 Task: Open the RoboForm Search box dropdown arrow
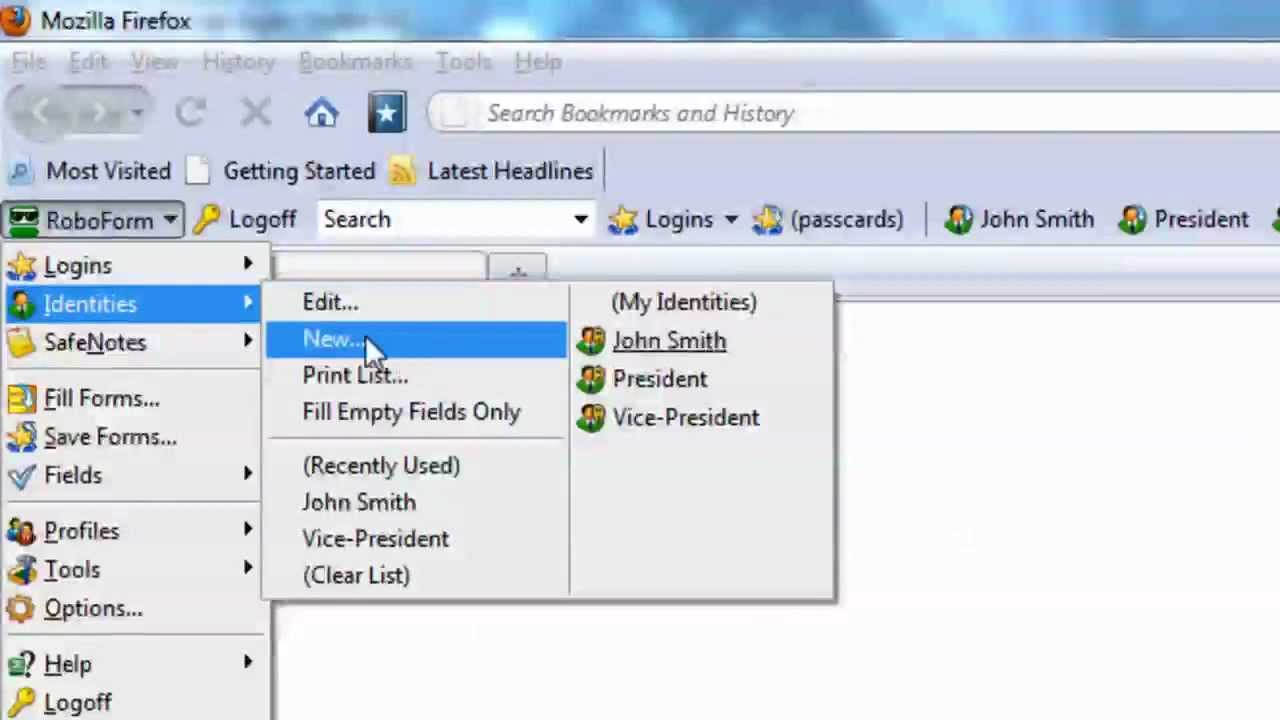[580, 219]
